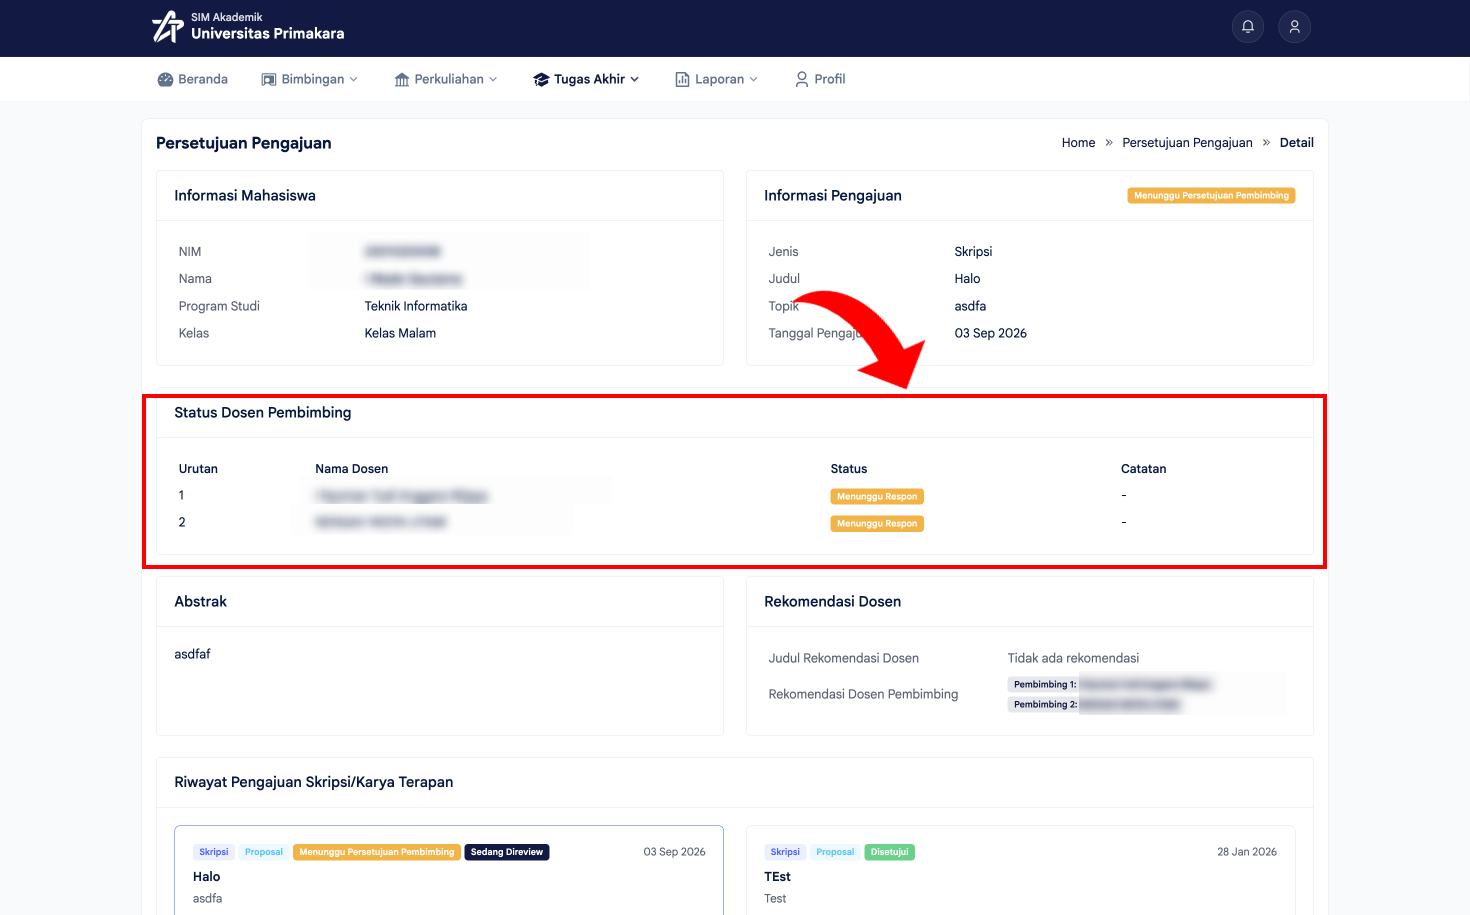The height and width of the screenshot is (915, 1470).
Task: Expand the Bimbingan dropdown chevron
Action: coord(353,79)
